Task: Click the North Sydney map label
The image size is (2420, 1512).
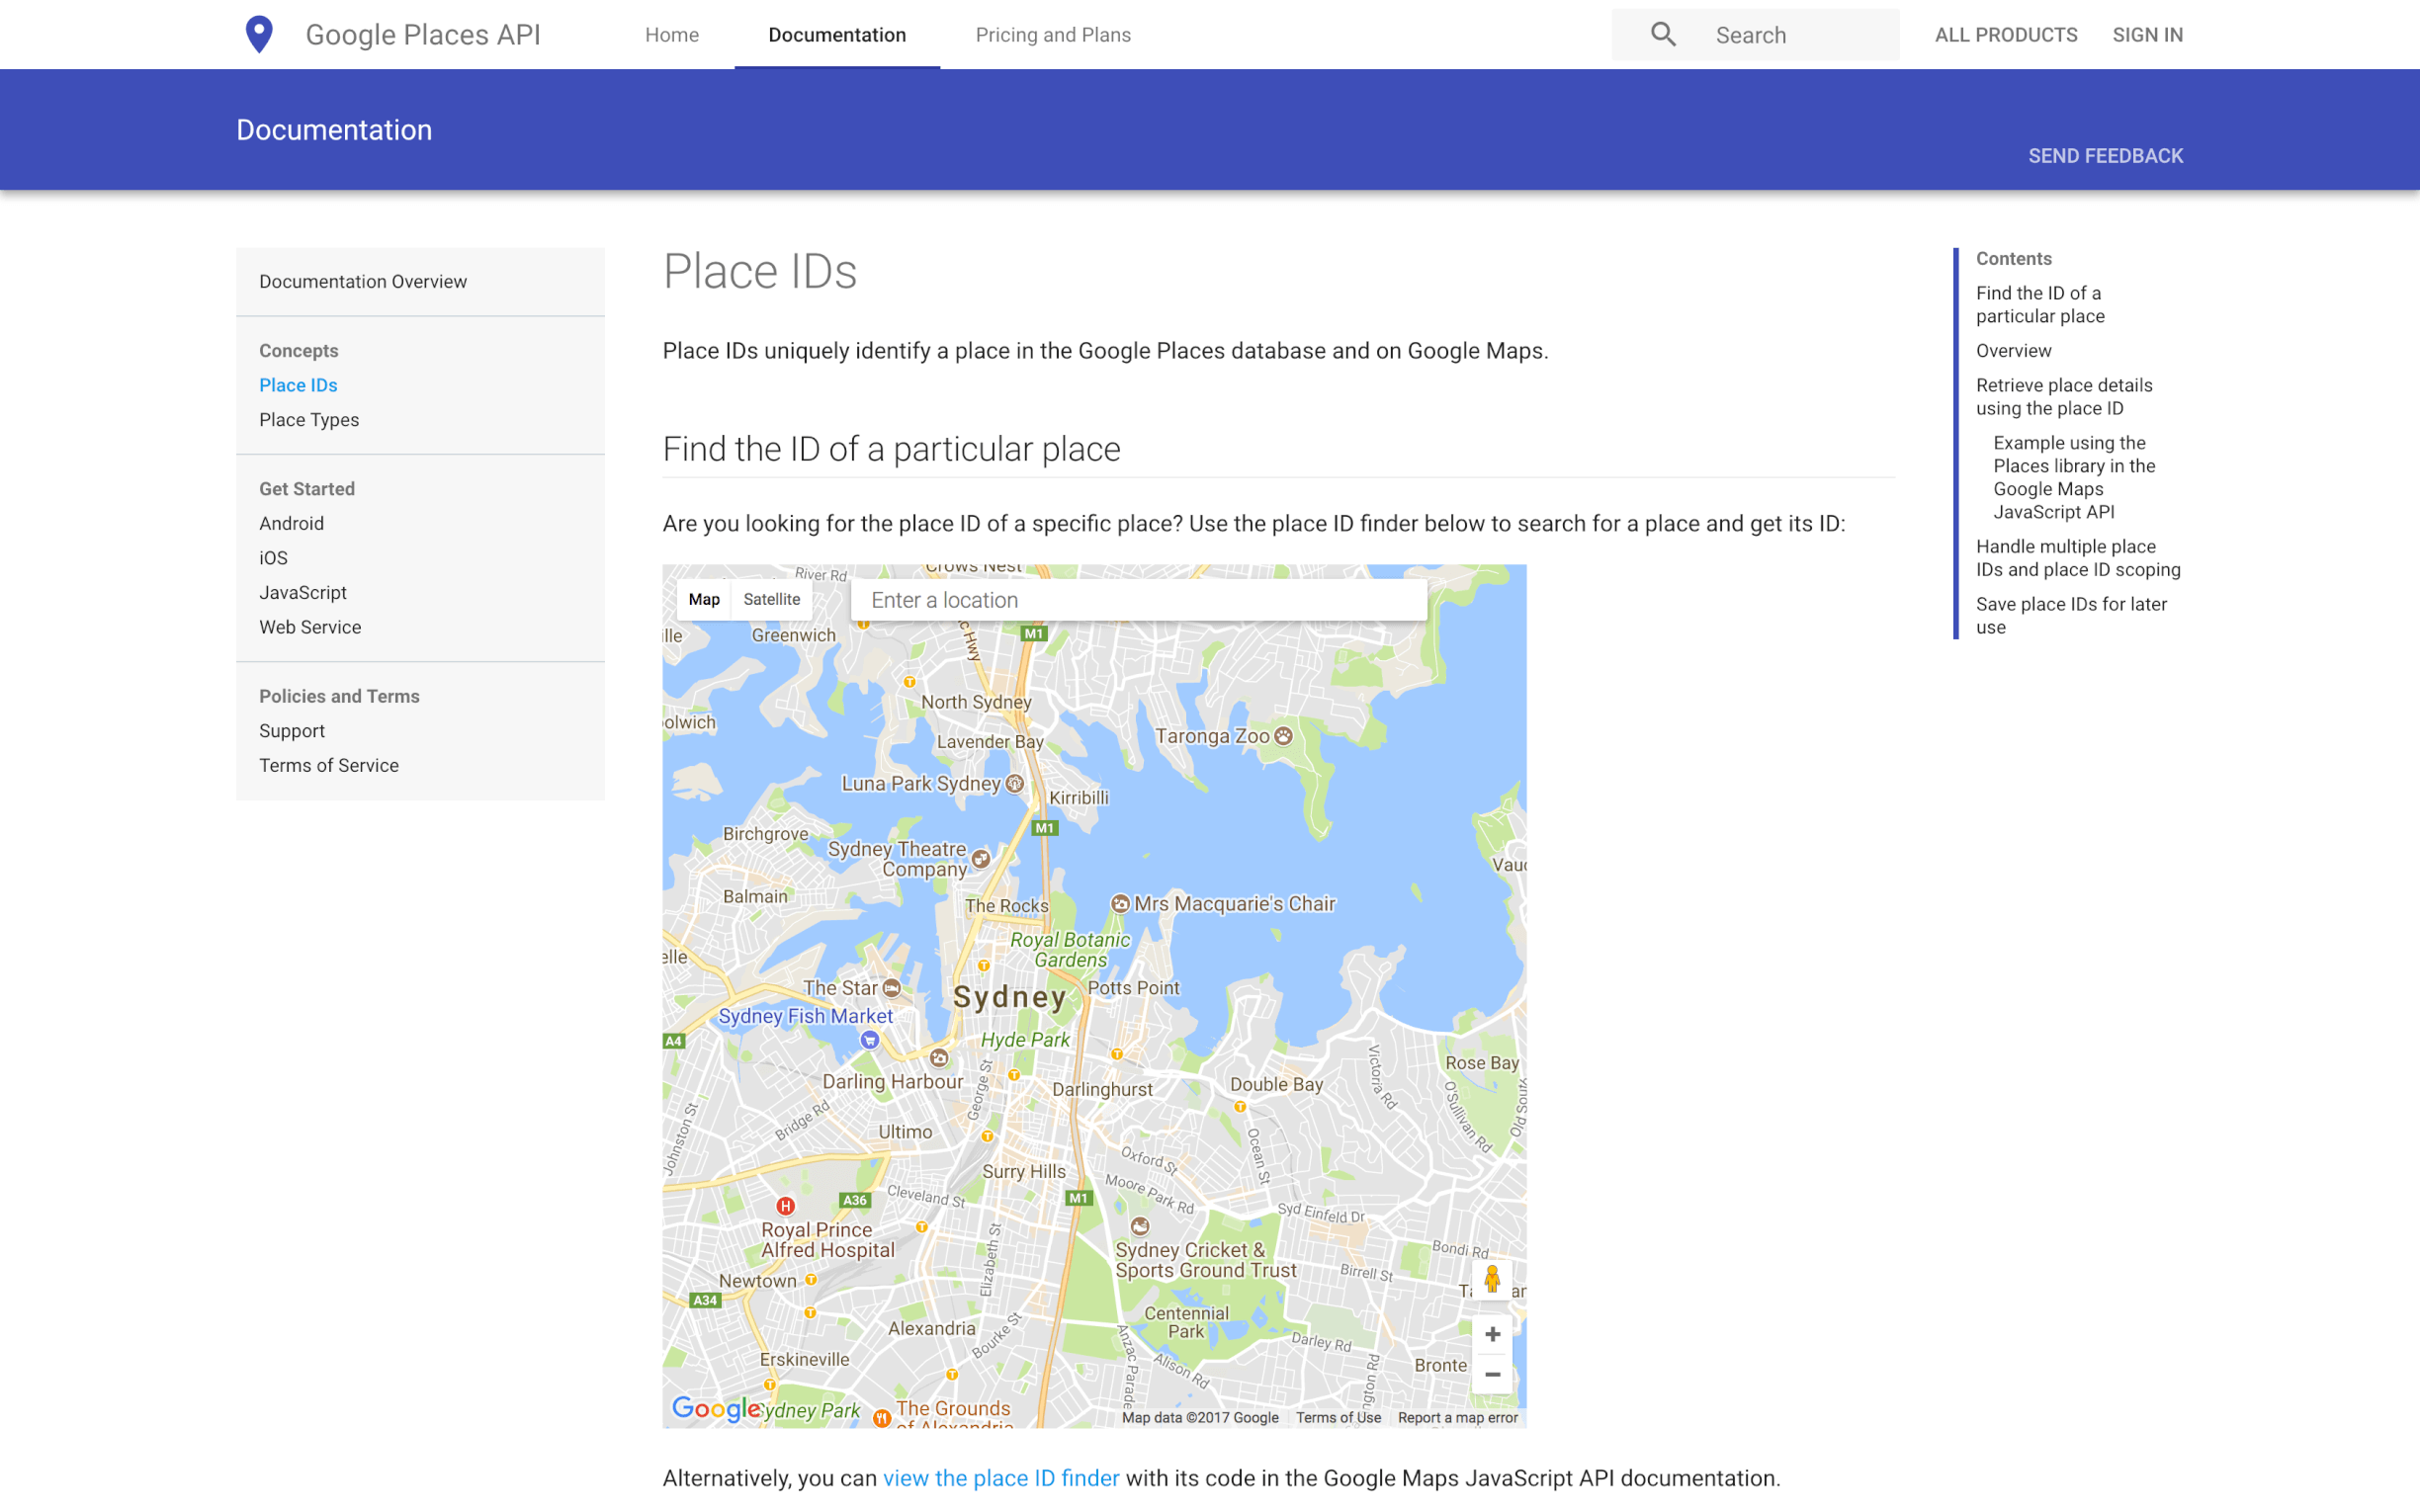Action: [x=976, y=702]
